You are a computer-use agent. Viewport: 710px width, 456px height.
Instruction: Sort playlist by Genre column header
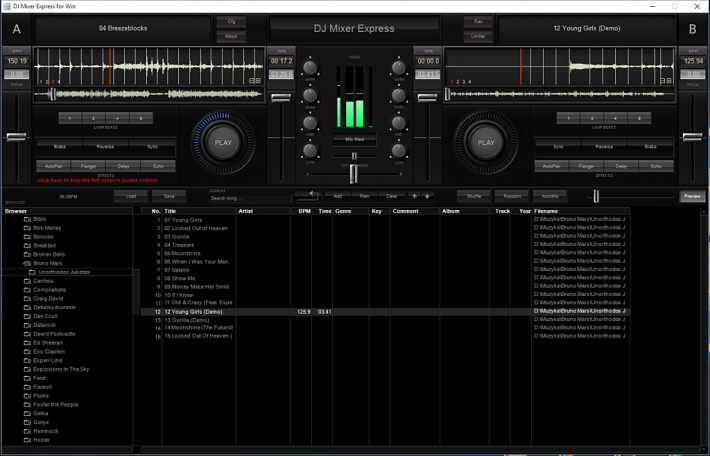click(350, 211)
